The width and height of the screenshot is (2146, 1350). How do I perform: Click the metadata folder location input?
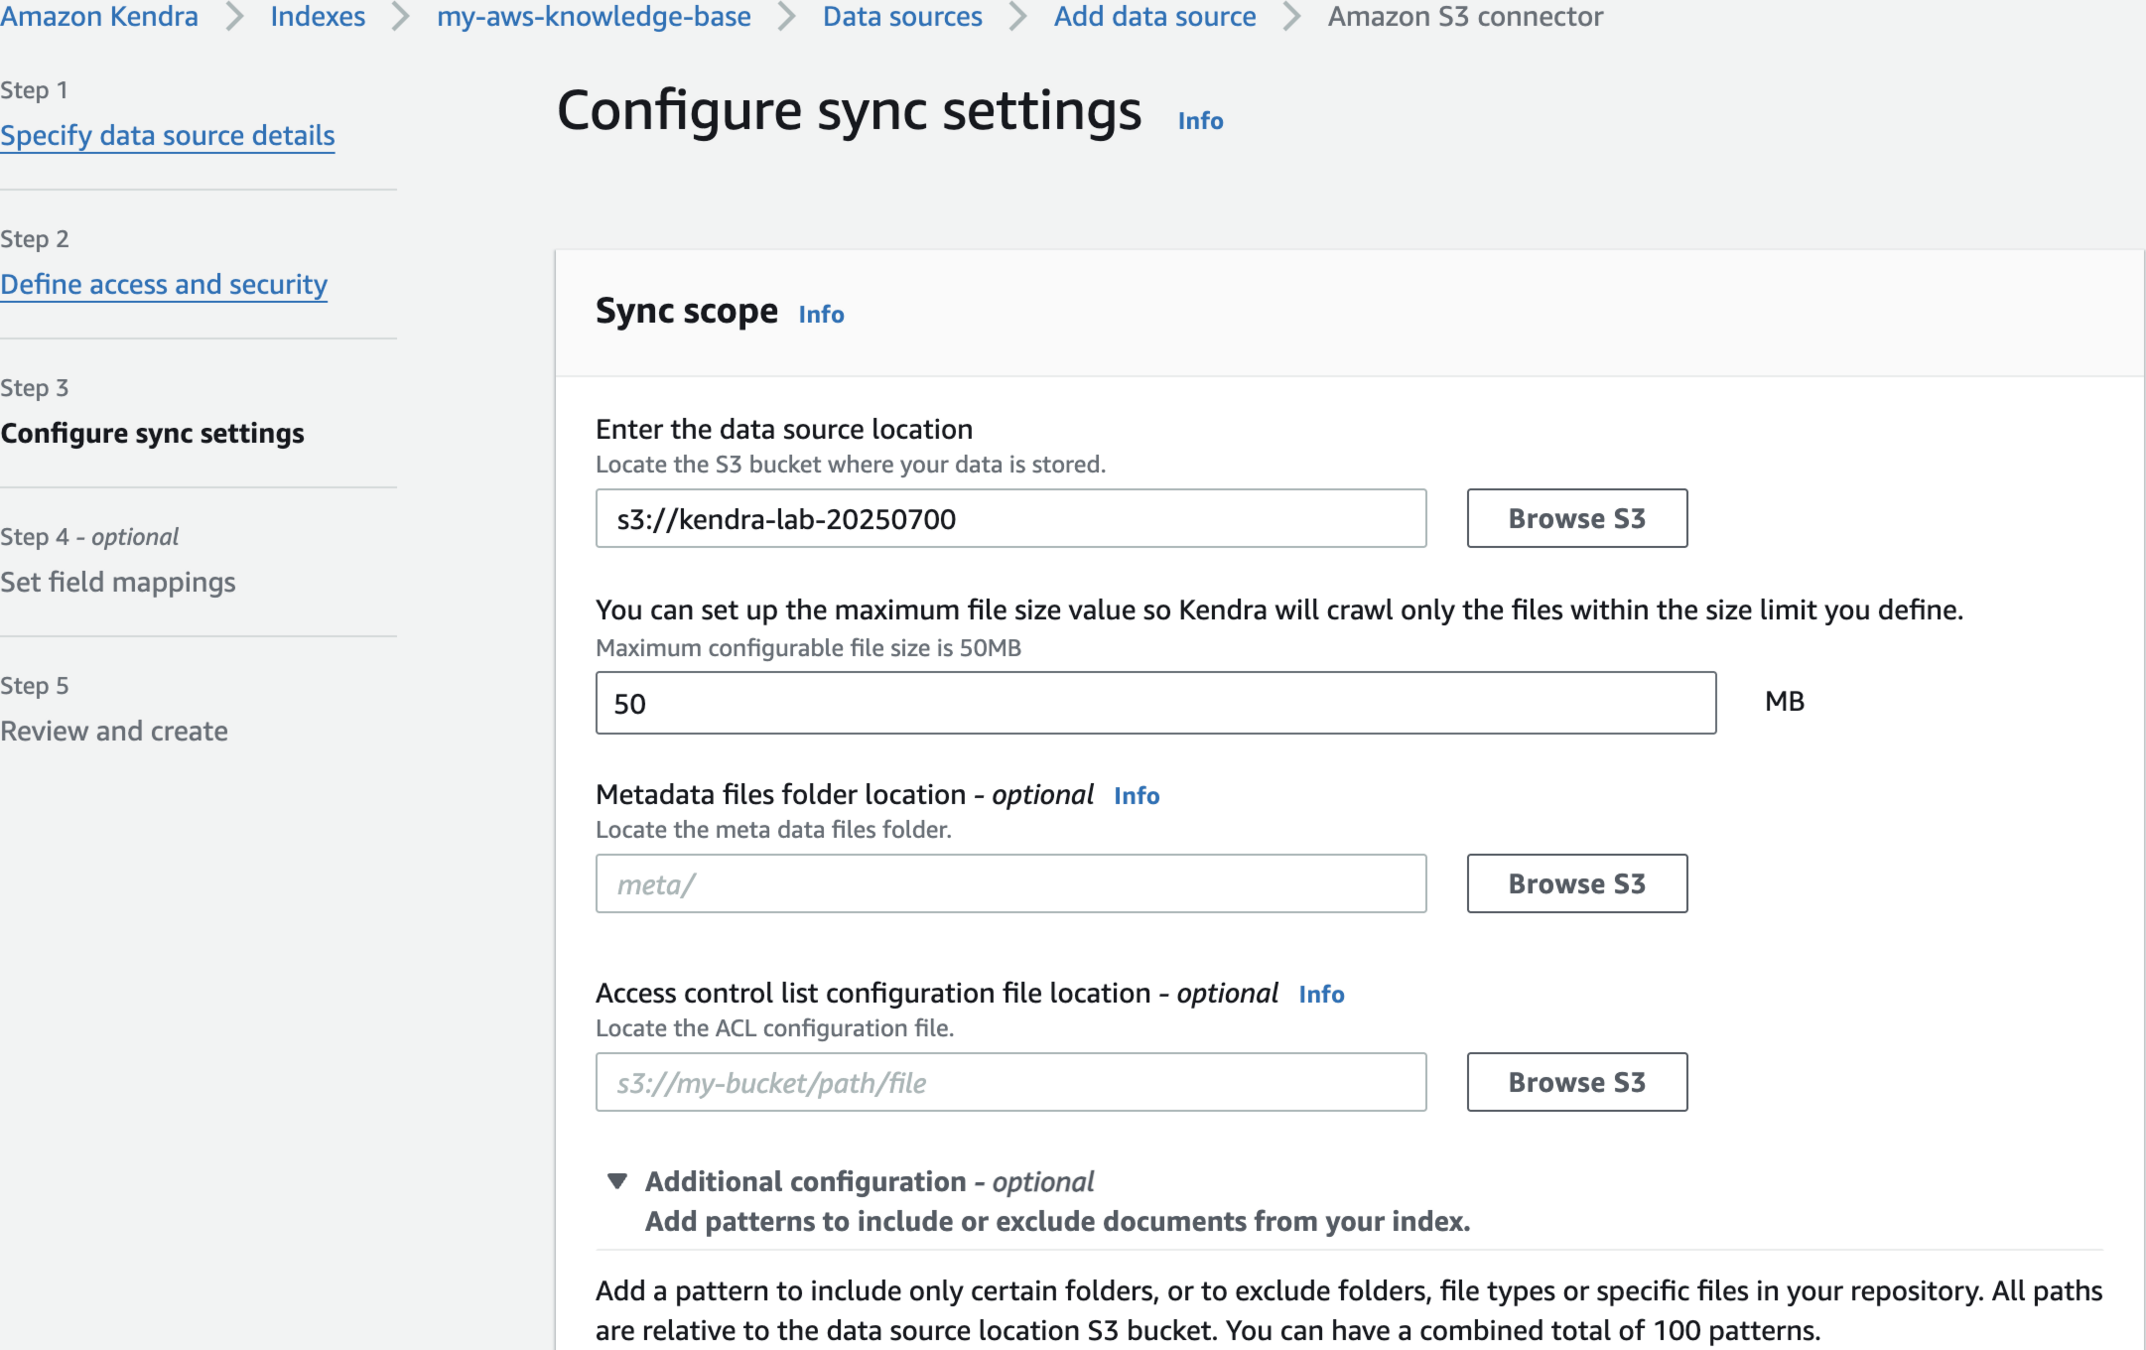(x=1010, y=883)
